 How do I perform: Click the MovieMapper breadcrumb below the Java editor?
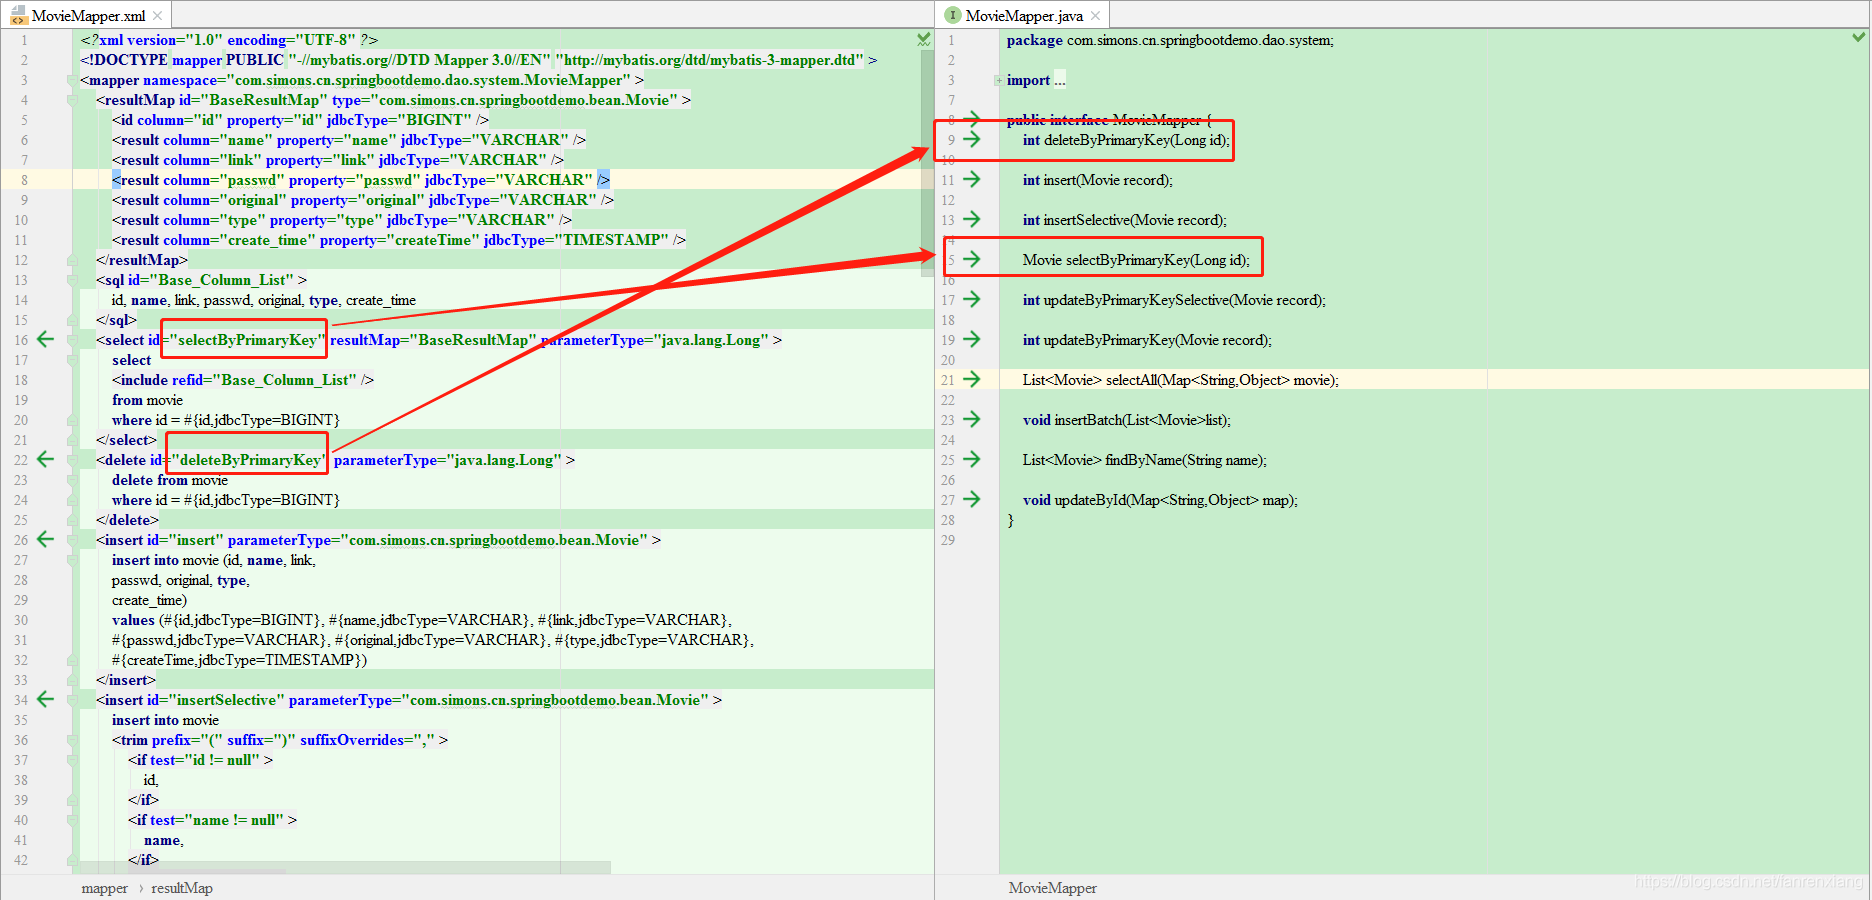click(x=1052, y=888)
